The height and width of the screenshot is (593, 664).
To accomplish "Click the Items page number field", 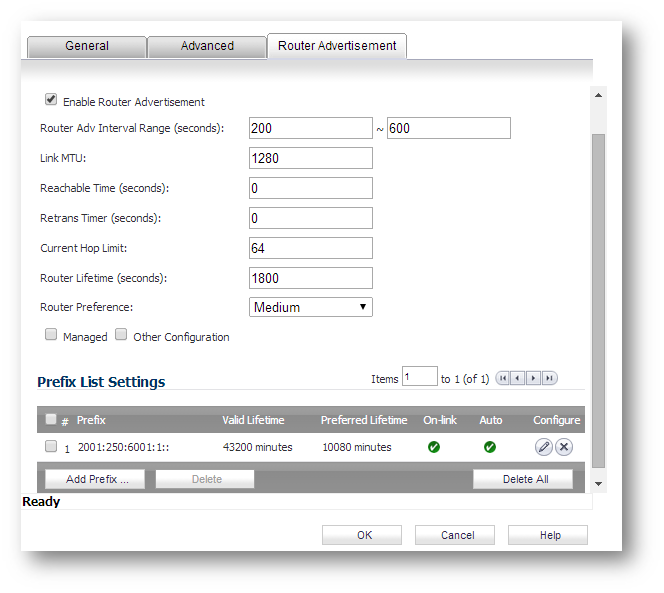I will tap(420, 376).
